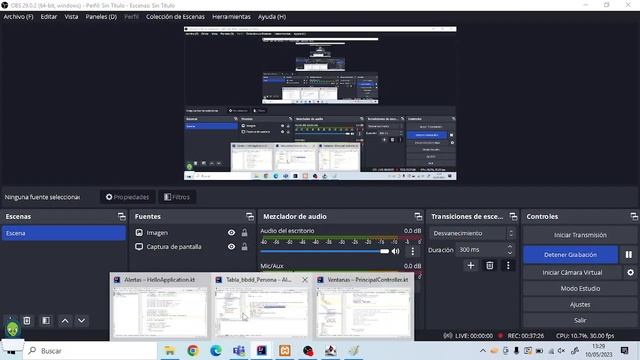The width and height of the screenshot is (640, 360).
Task: Select the Tabla_bbdd_Persona window thumbnail
Action: (261, 307)
